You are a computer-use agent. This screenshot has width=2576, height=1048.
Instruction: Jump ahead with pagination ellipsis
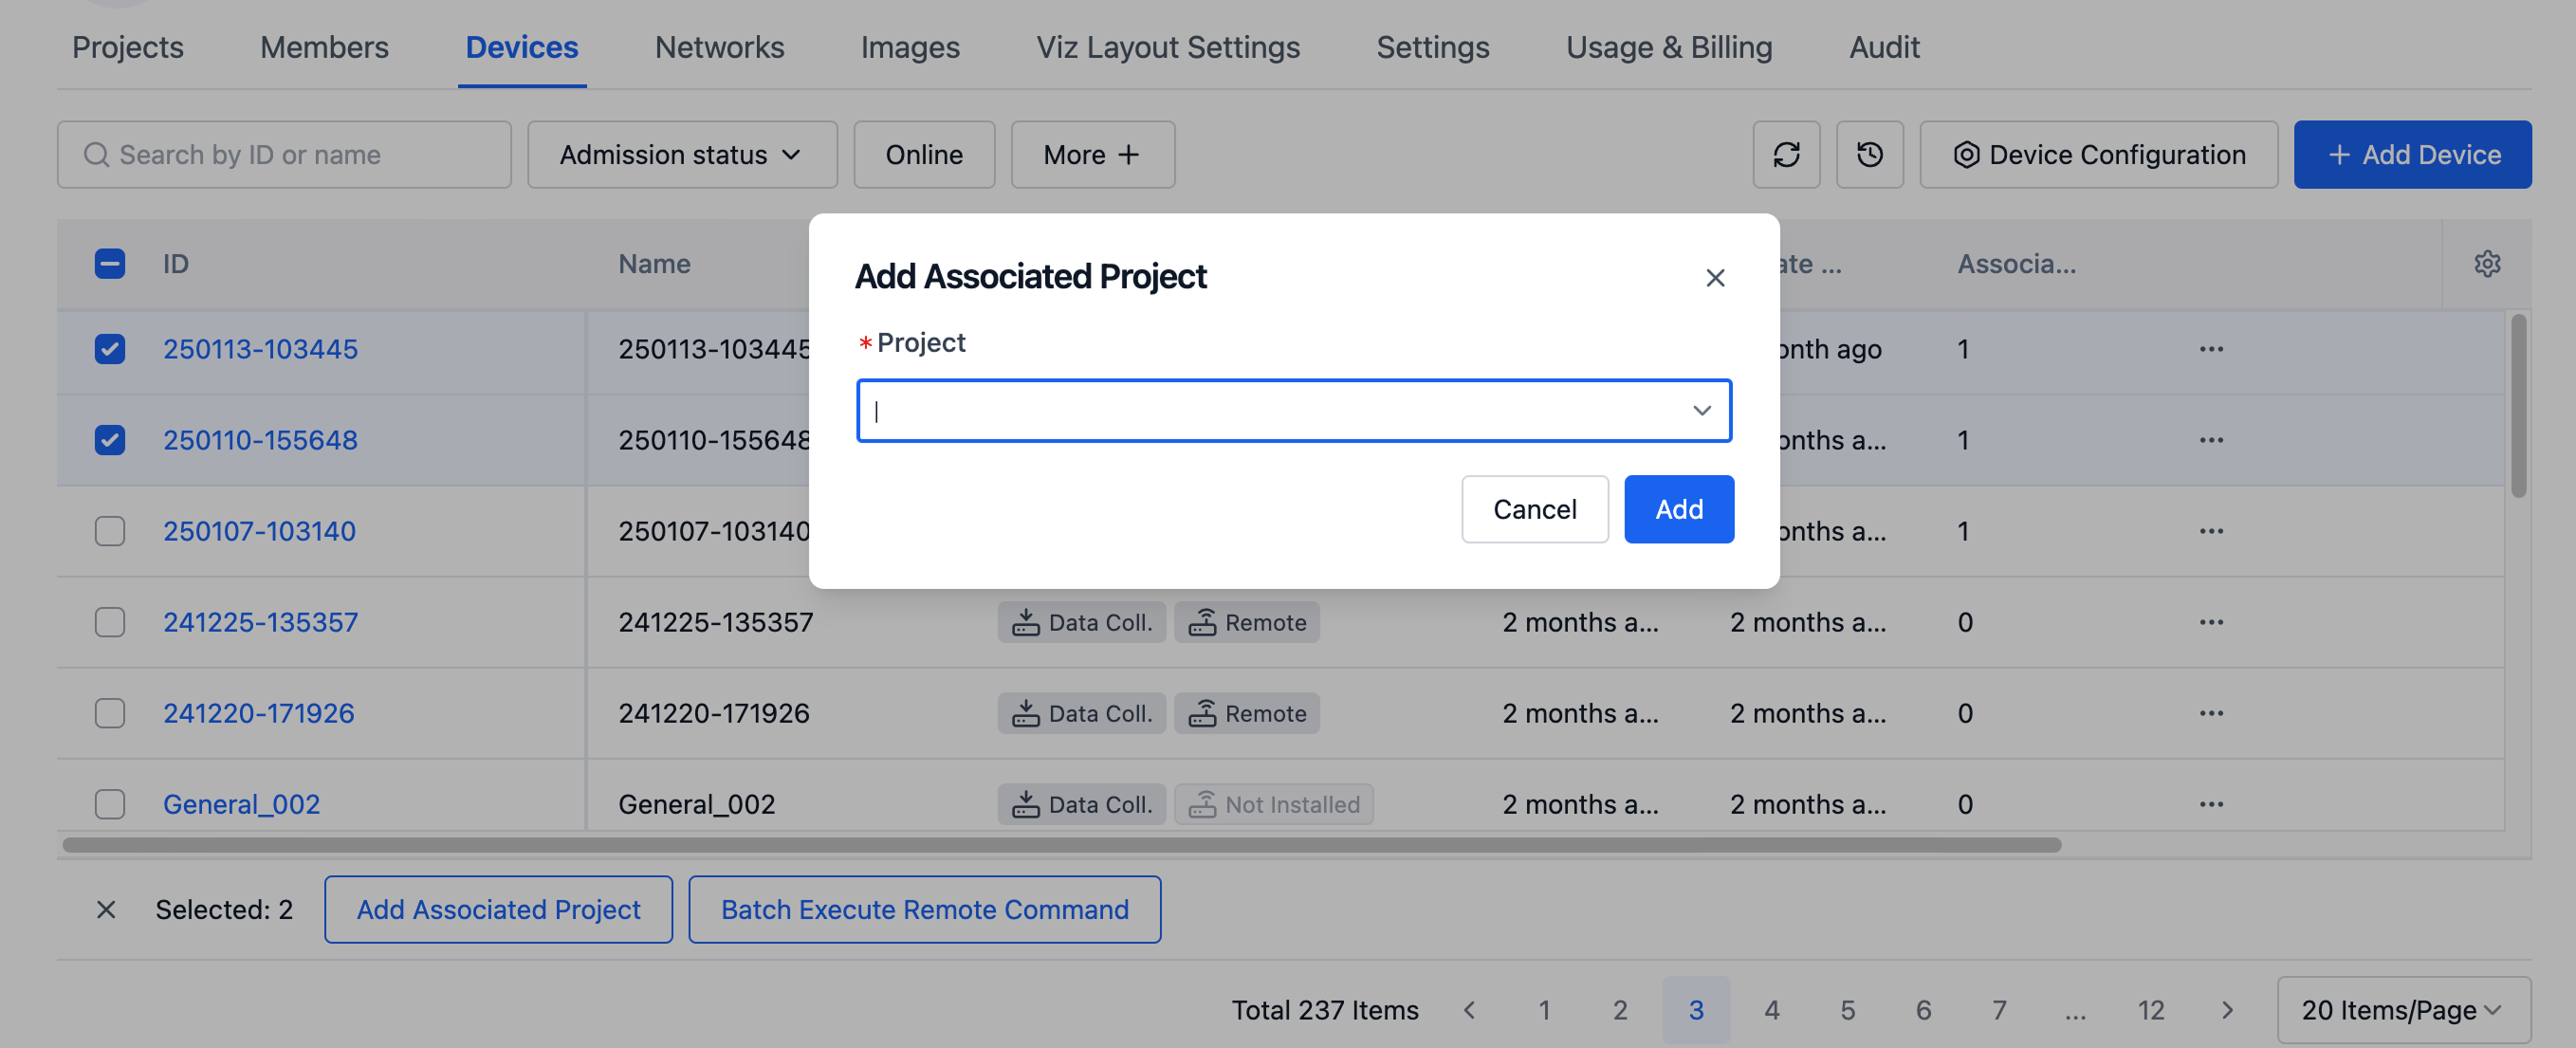tap(2075, 1010)
